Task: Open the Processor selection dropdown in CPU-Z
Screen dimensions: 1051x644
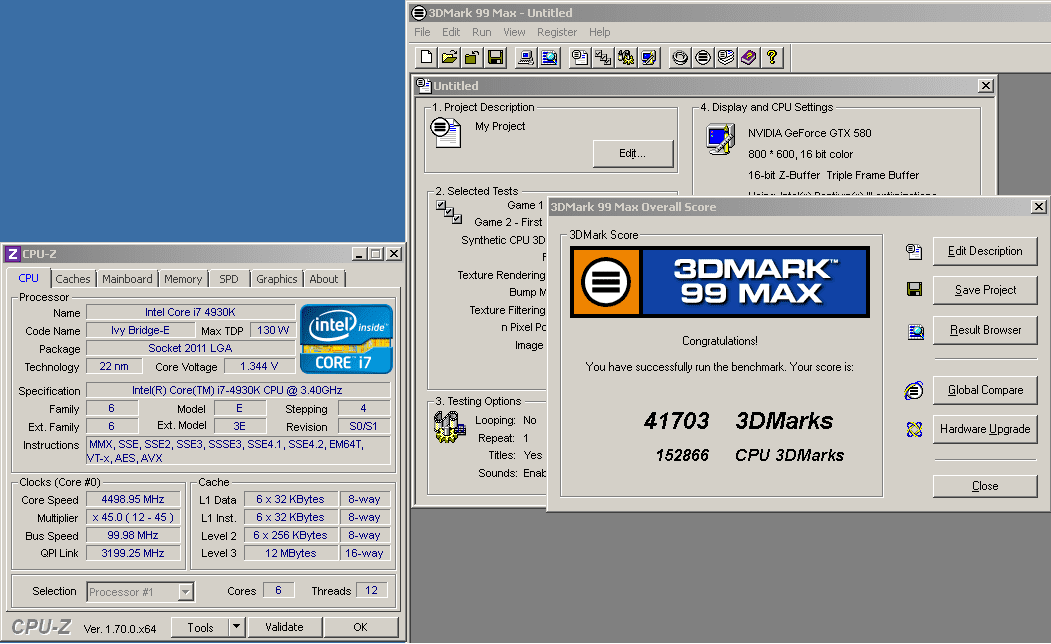Action: click(186, 592)
